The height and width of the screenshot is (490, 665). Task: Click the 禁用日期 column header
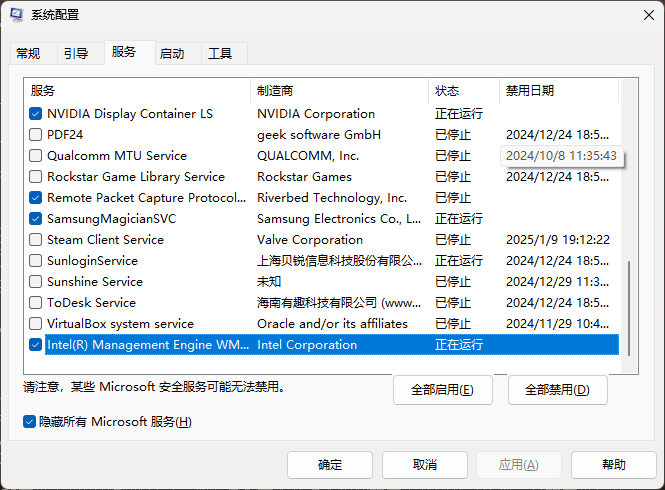point(559,90)
